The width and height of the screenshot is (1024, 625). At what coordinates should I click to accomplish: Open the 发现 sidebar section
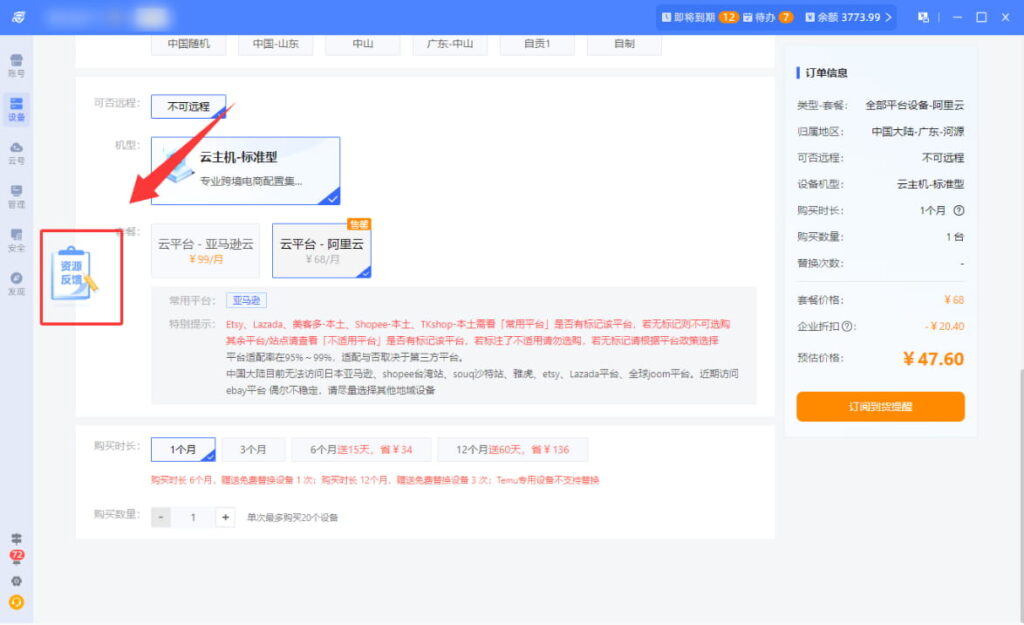(16, 283)
